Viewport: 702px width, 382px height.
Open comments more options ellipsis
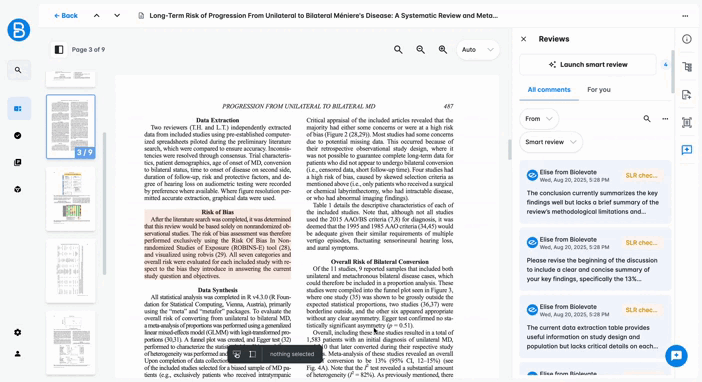665,119
